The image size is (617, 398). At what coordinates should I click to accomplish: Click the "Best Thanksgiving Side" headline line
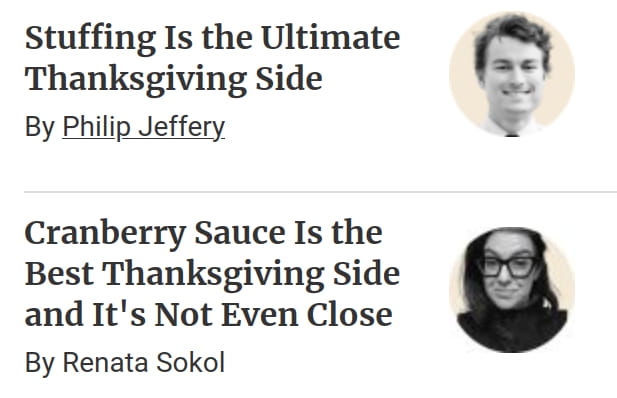(212, 275)
